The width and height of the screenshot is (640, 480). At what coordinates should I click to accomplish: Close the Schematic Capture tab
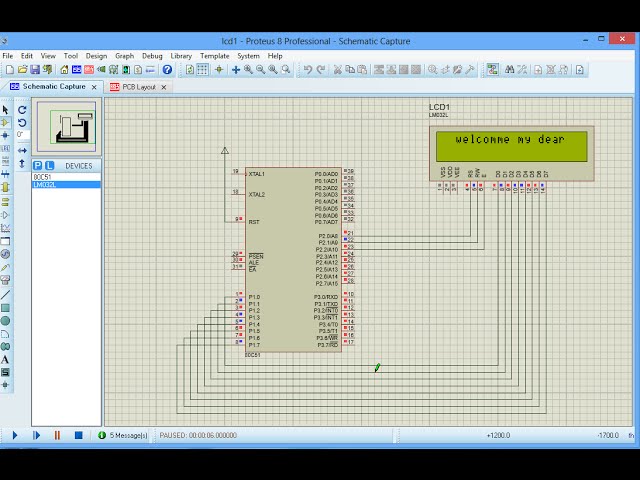(x=94, y=87)
